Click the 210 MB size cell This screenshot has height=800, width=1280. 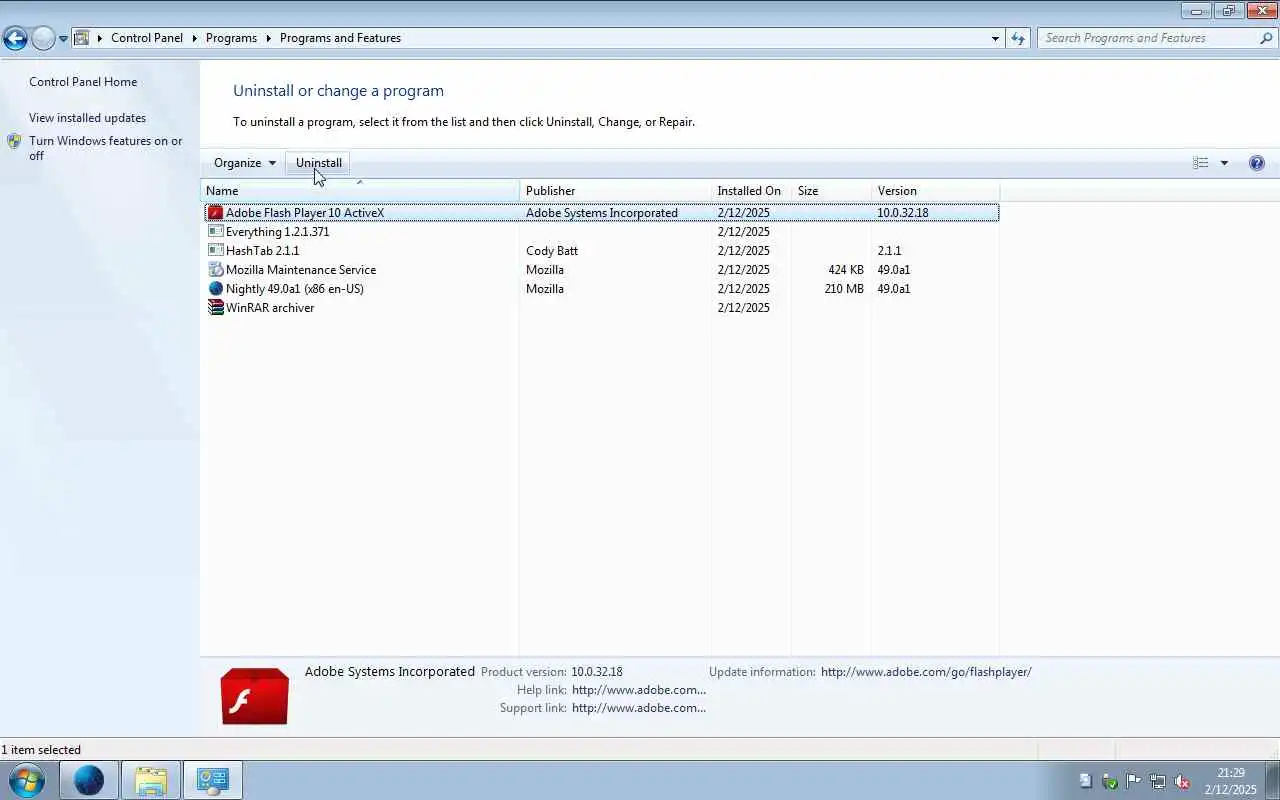point(844,289)
